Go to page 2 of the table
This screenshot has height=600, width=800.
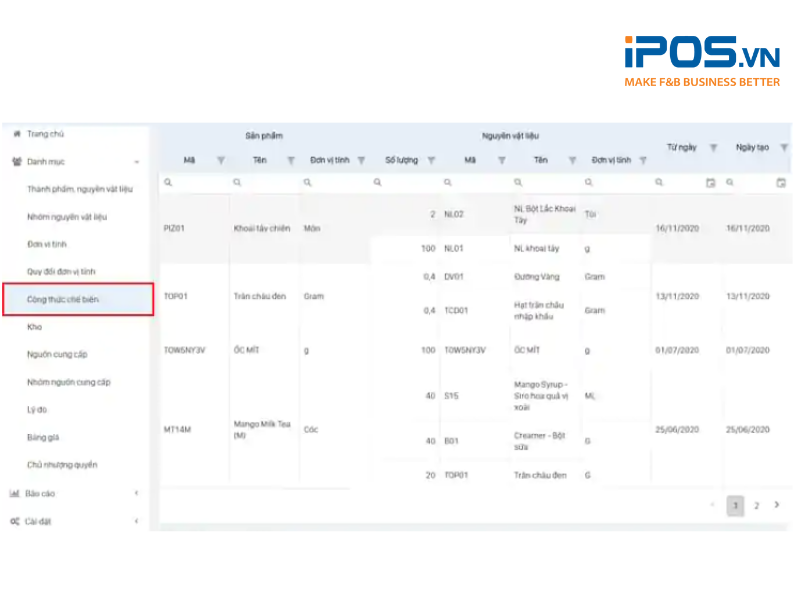tap(756, 506)
